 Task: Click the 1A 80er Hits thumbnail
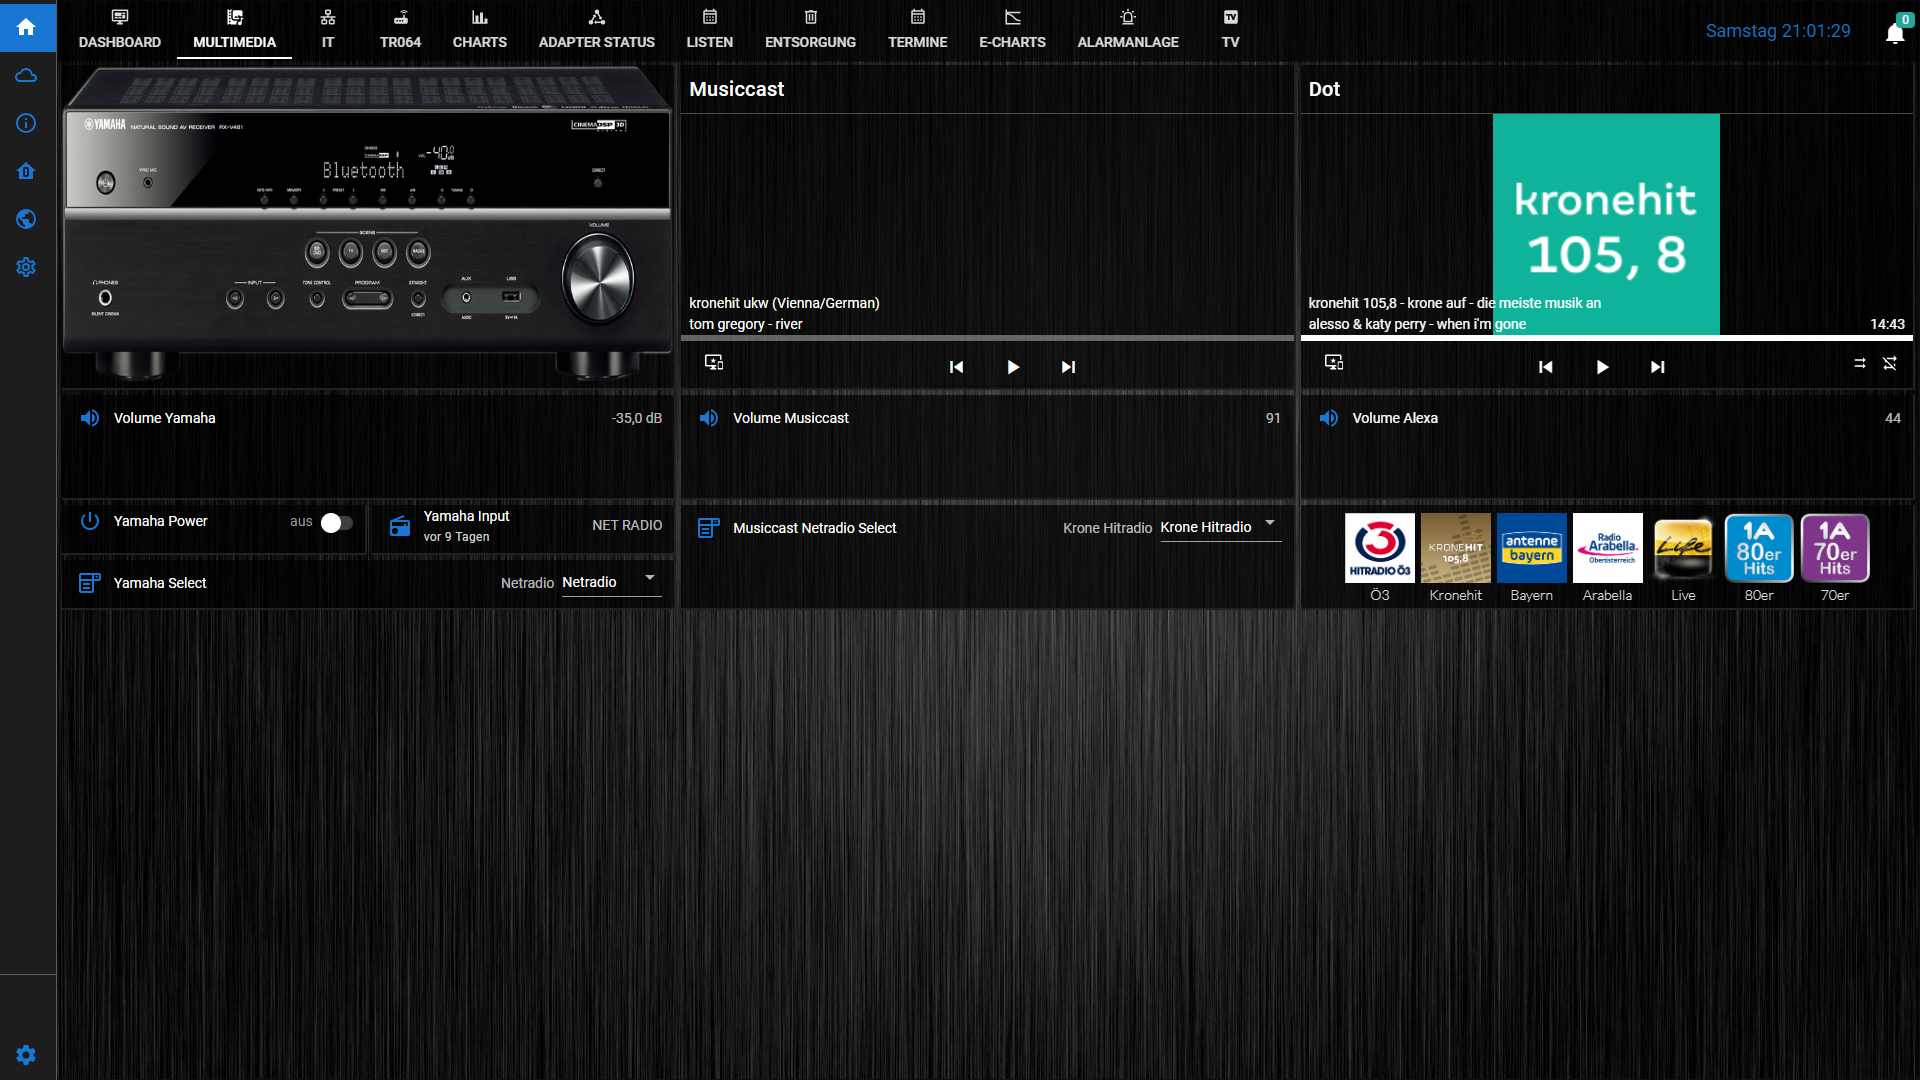[x=1758, y=548]
